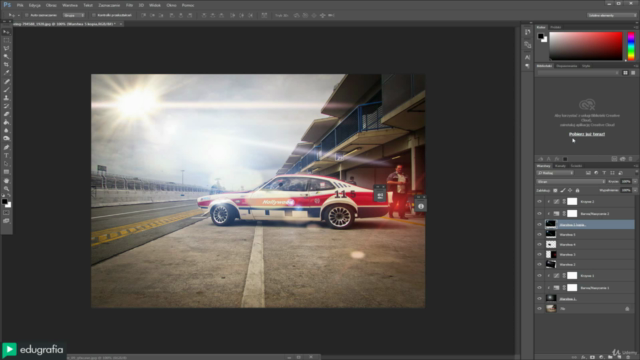Screen dimensions: 640x360
Task: Select the Pen tool
Action: click(x=6, y=147)
